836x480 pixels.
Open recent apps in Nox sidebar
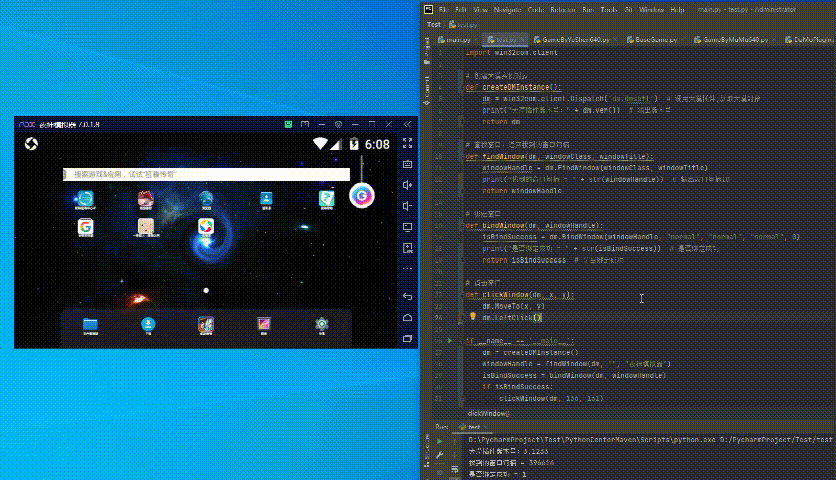click(407, 338)
